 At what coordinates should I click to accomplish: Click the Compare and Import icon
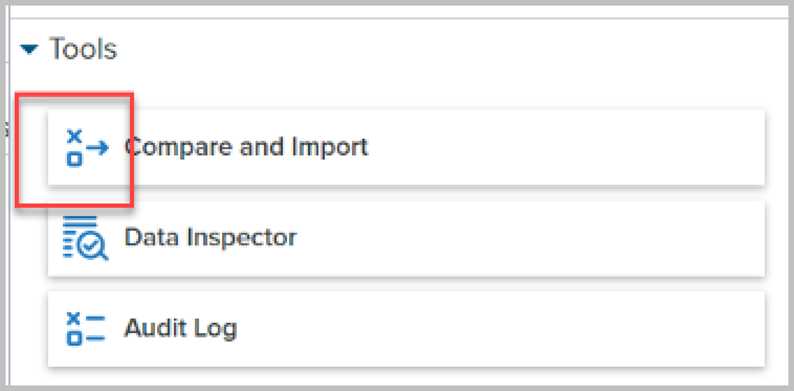pos(87,148)
